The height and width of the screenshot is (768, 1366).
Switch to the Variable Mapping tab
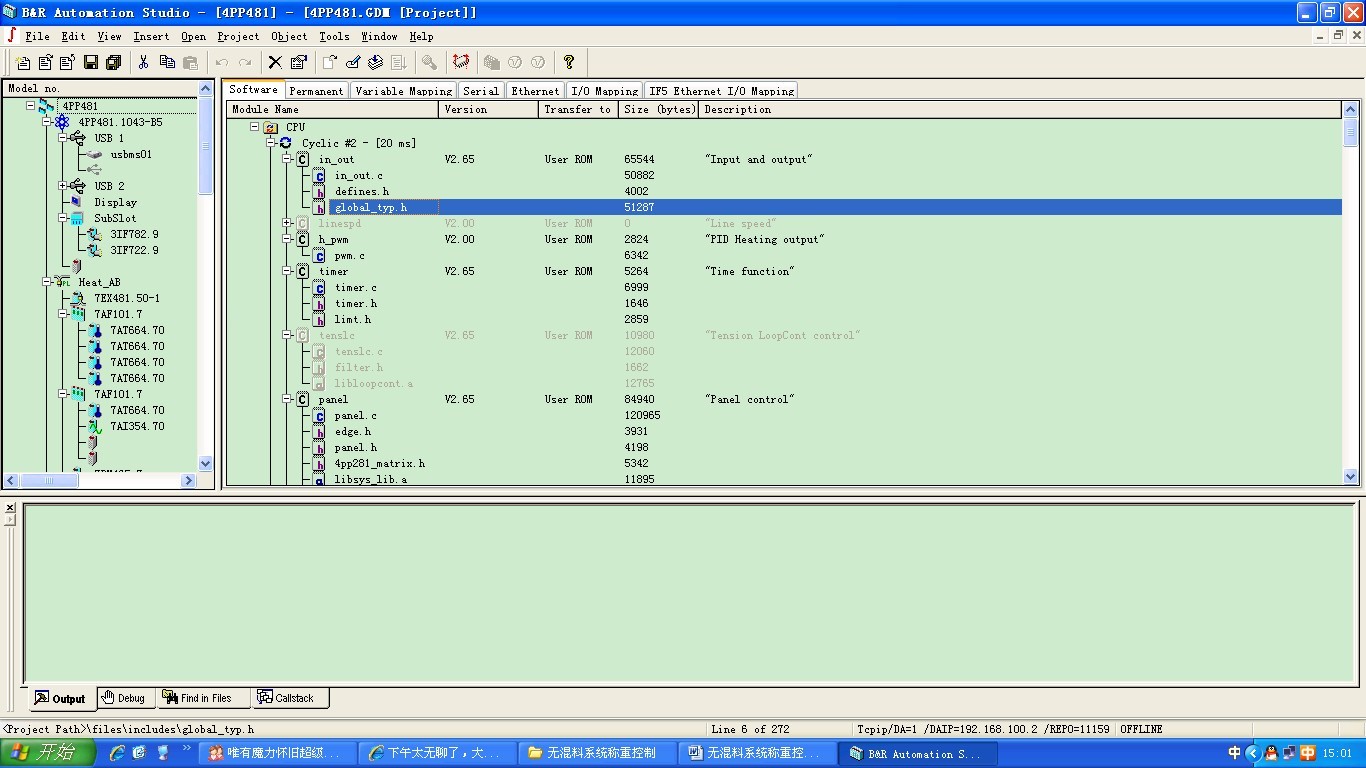[x=403, y=91]
